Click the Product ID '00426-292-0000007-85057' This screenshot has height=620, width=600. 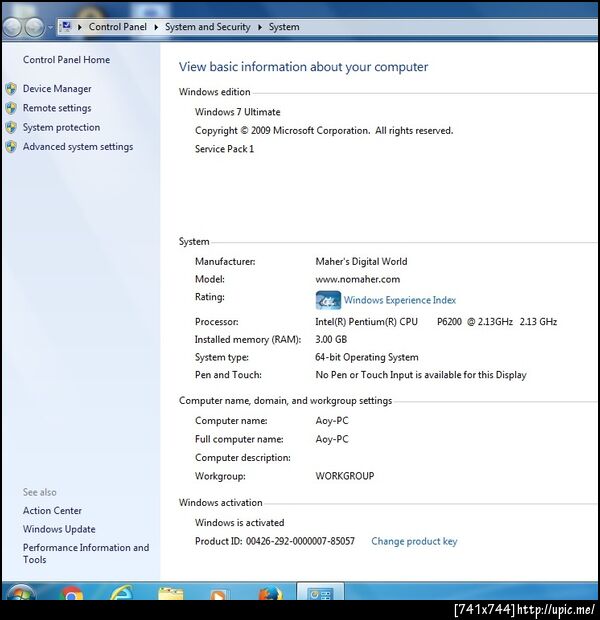coord(300,541)
